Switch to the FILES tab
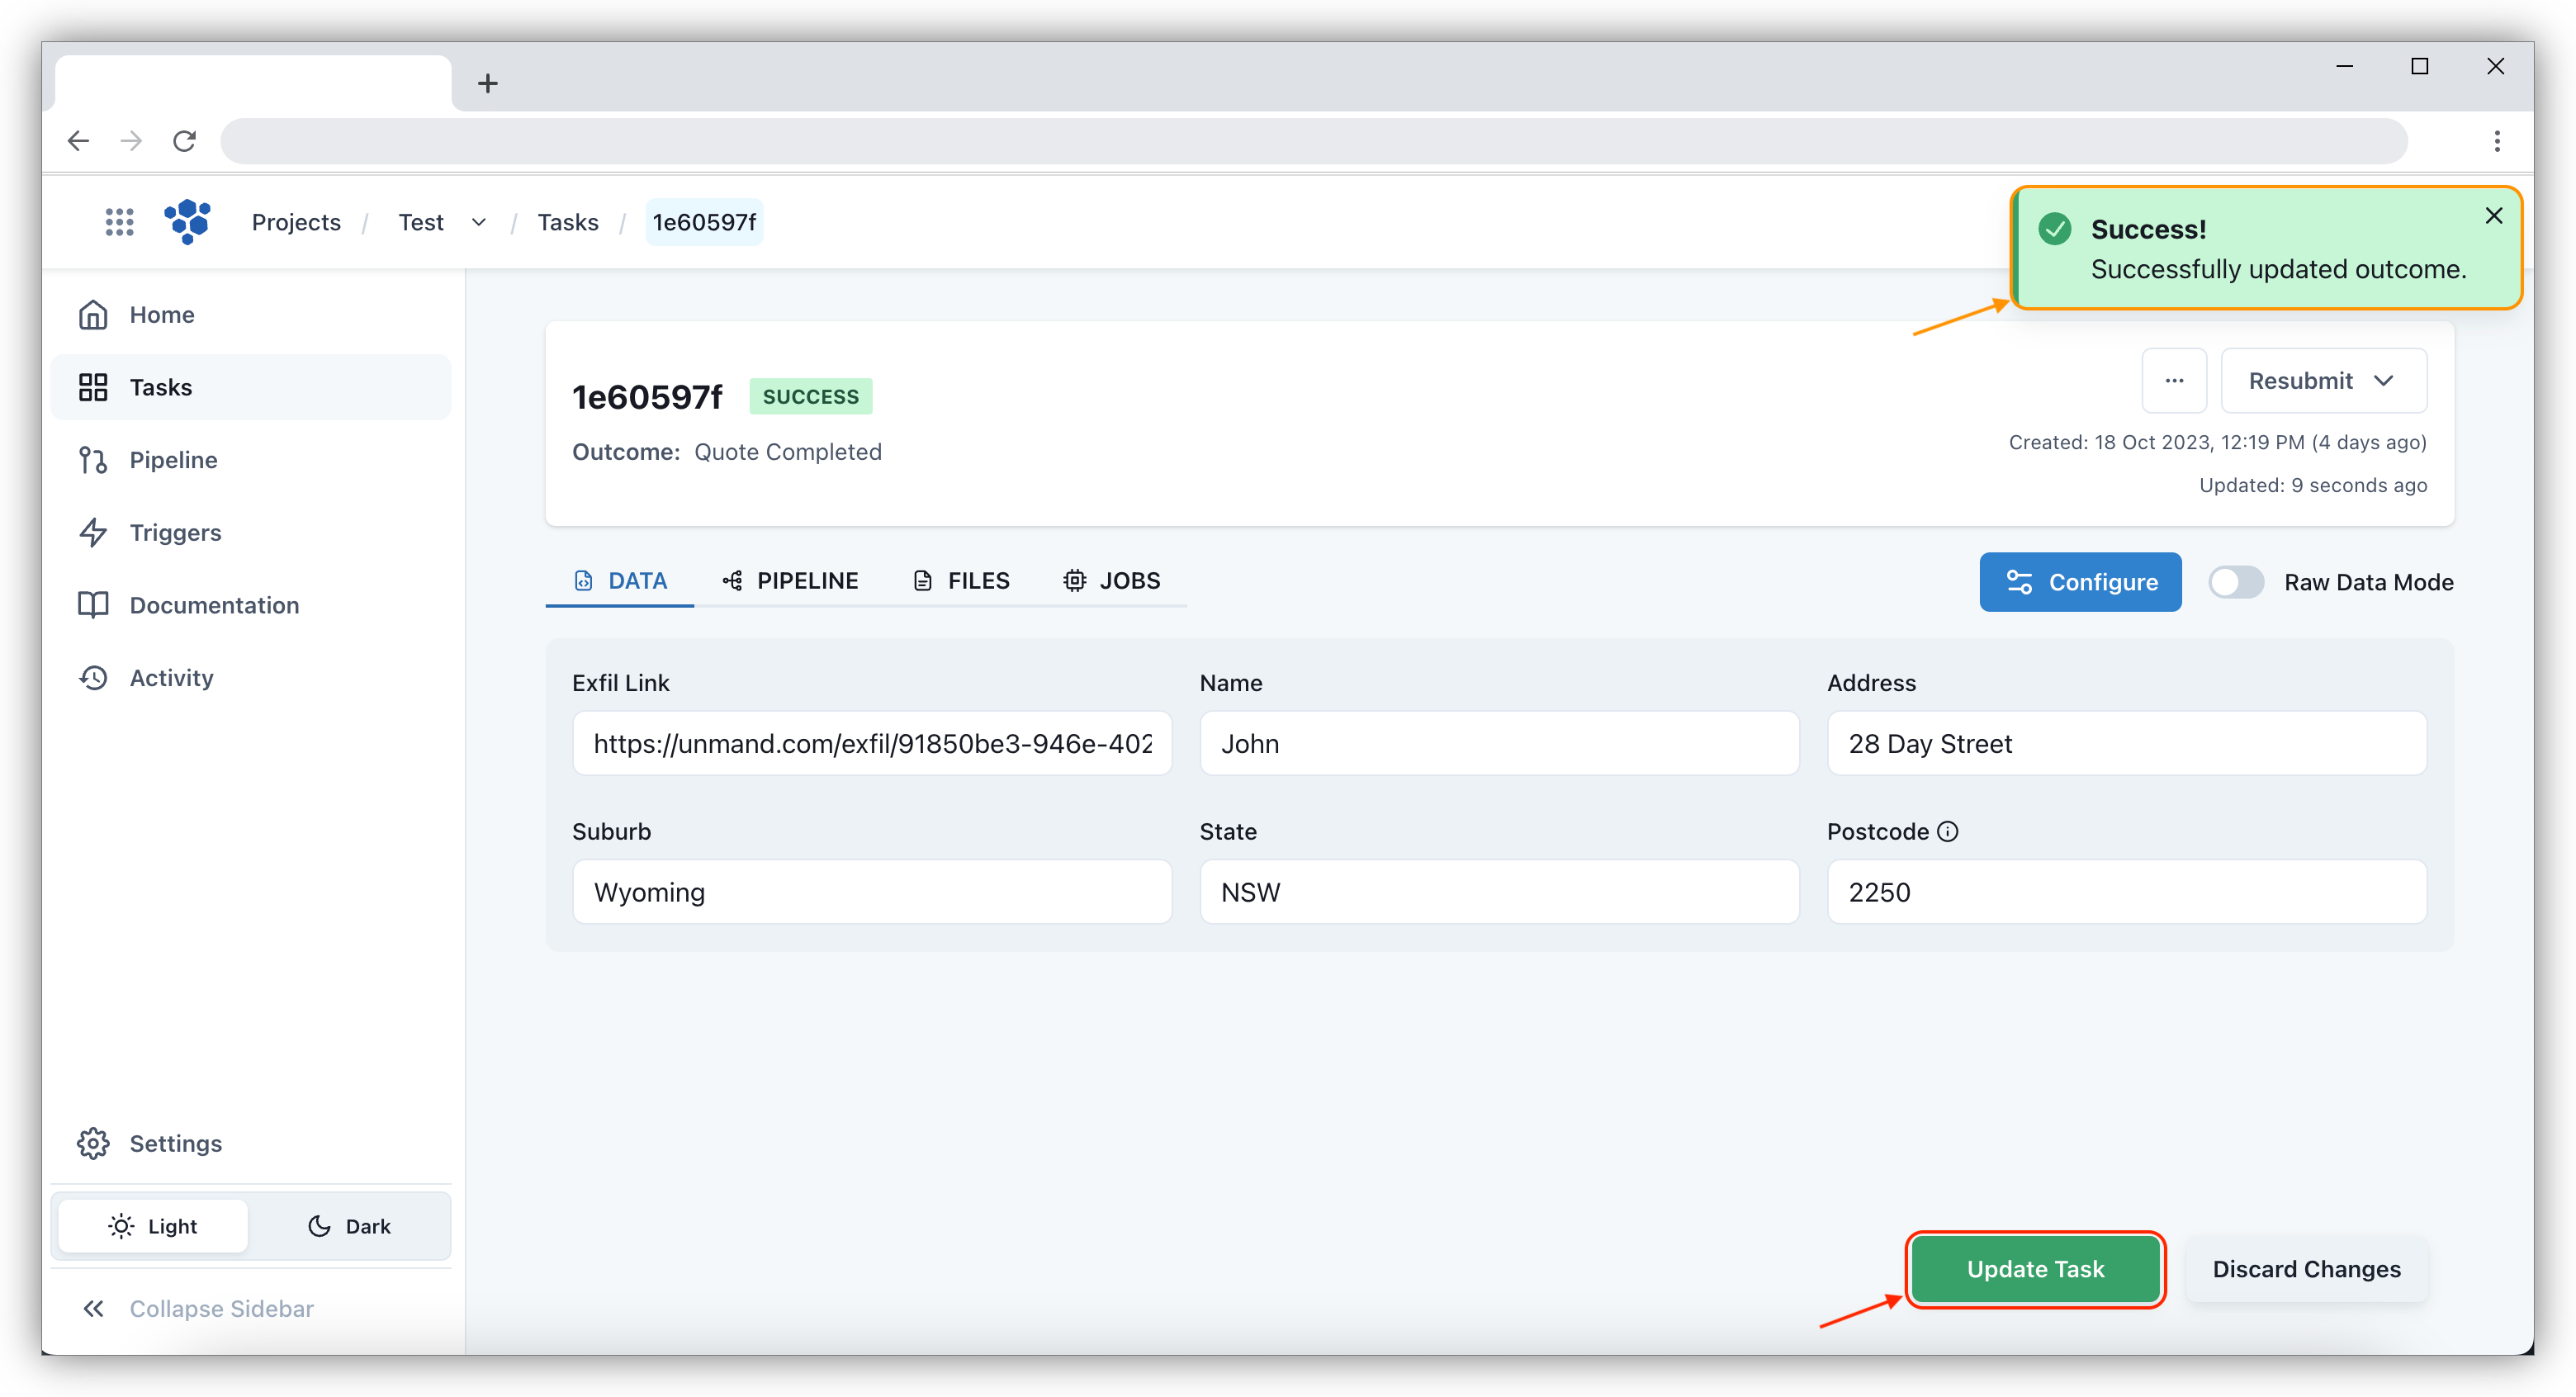This screenshot has width=2576, height=1397. pyautogui.click(x=961, y=580)
